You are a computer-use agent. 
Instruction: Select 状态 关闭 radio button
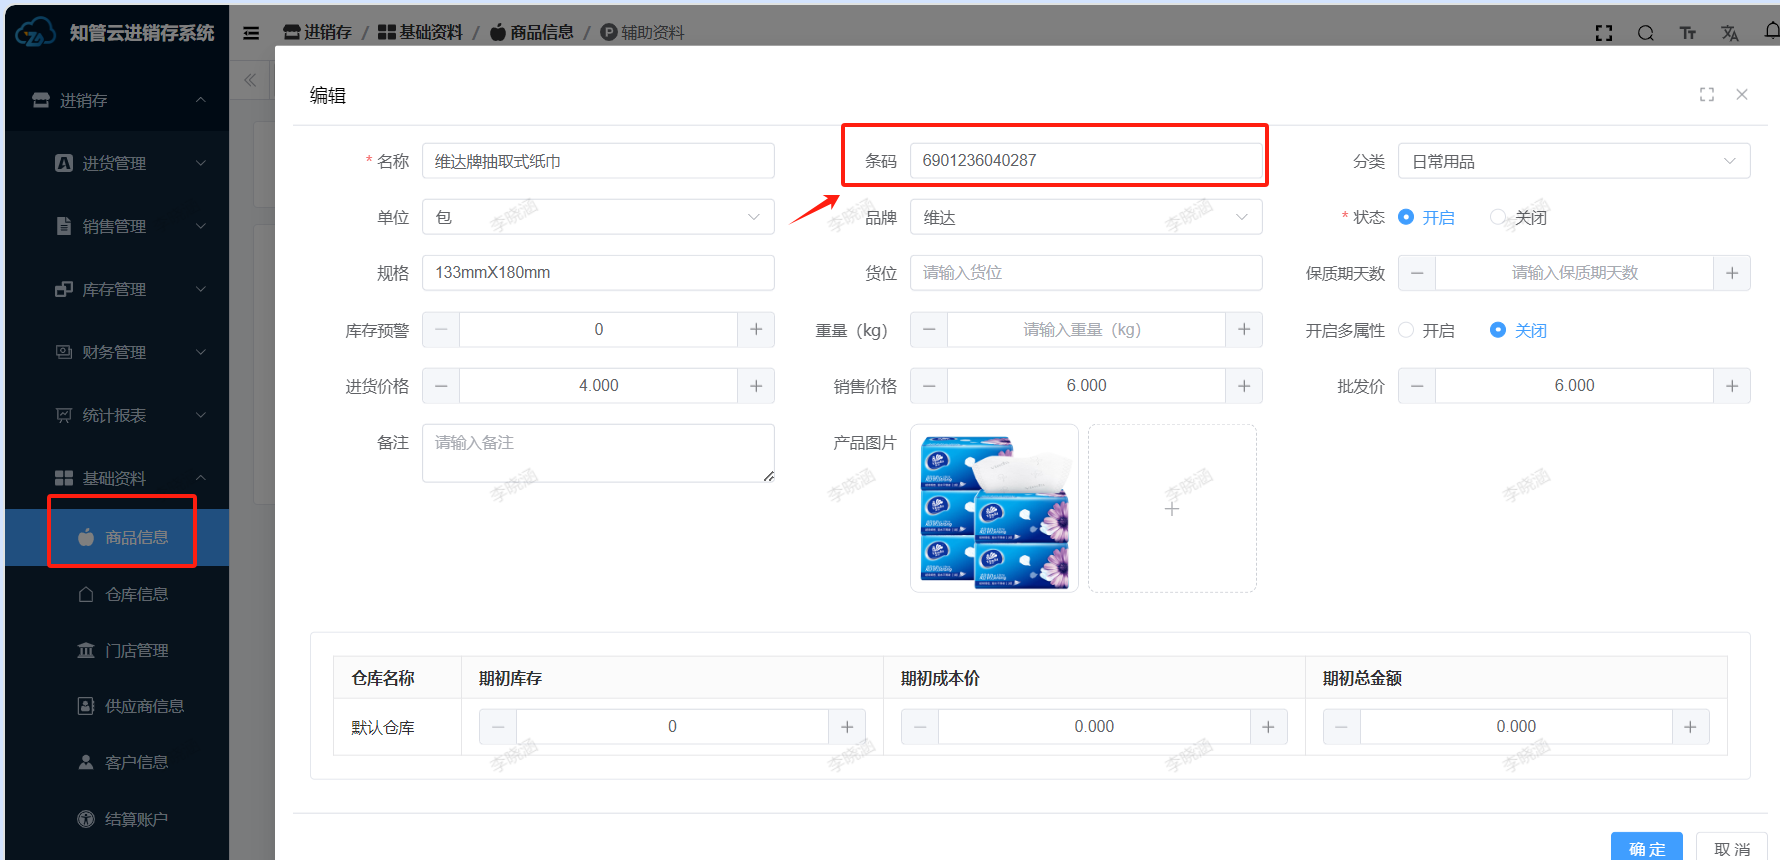tap(1498, 217)
